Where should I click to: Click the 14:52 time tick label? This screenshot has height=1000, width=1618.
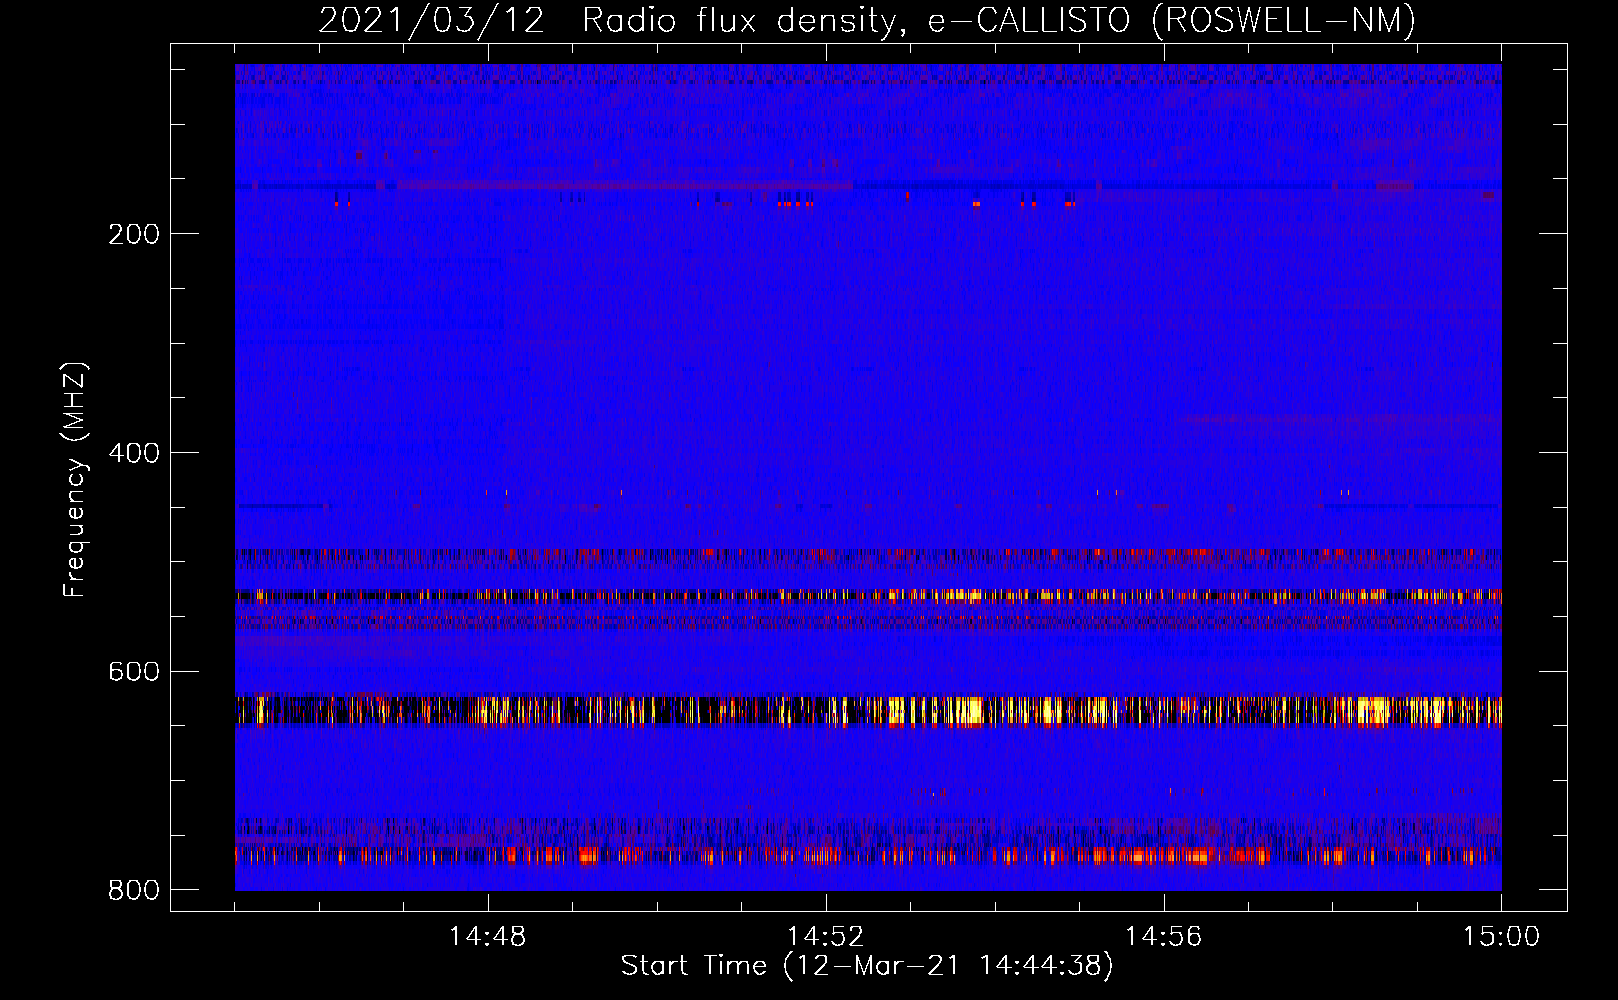tap(826, 937)
